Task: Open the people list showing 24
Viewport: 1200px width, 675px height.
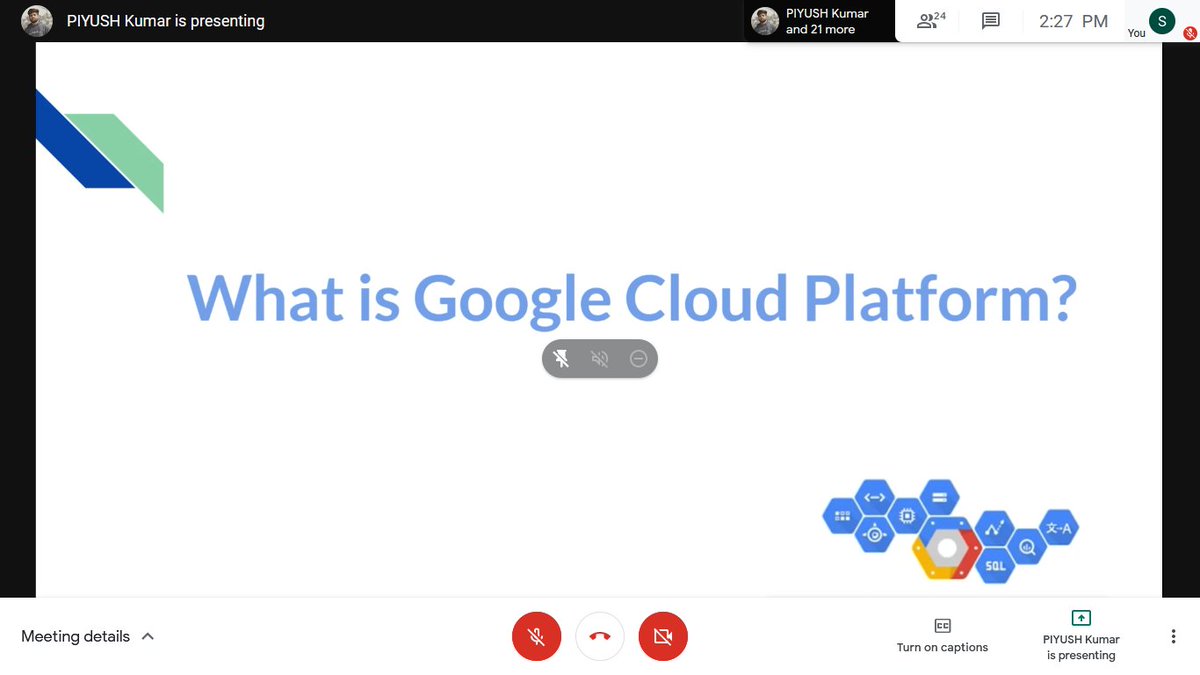Action: 931,20
